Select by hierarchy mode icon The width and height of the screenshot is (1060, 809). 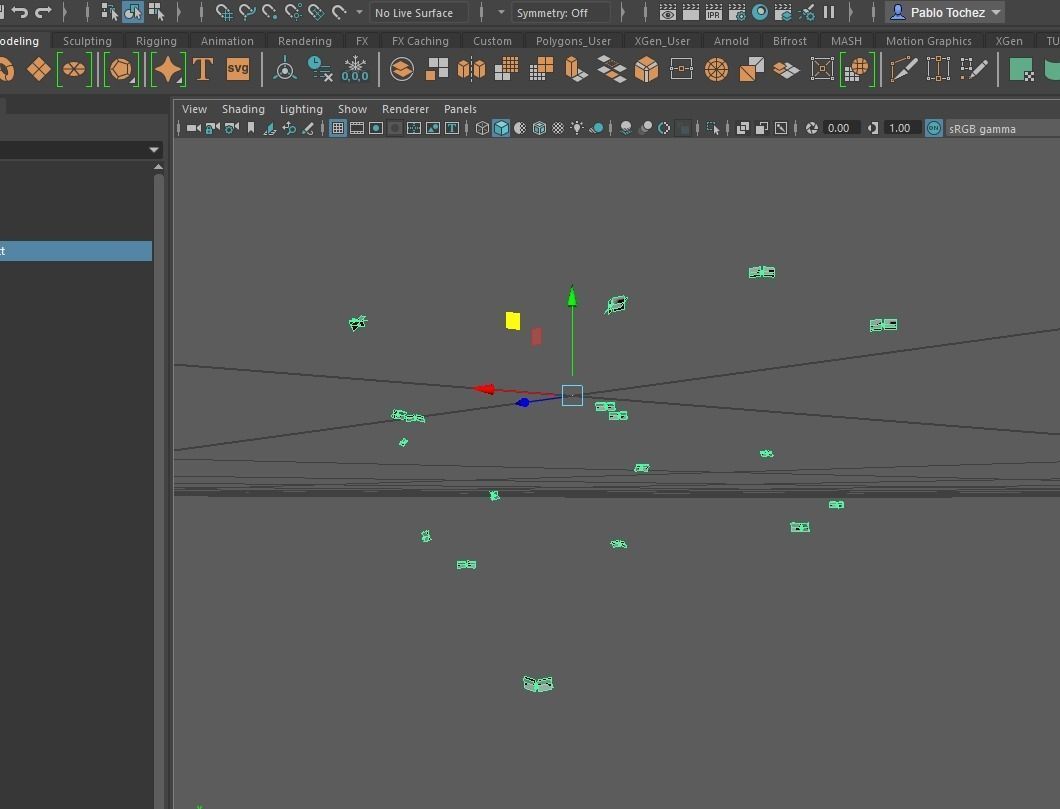point(109,11)
